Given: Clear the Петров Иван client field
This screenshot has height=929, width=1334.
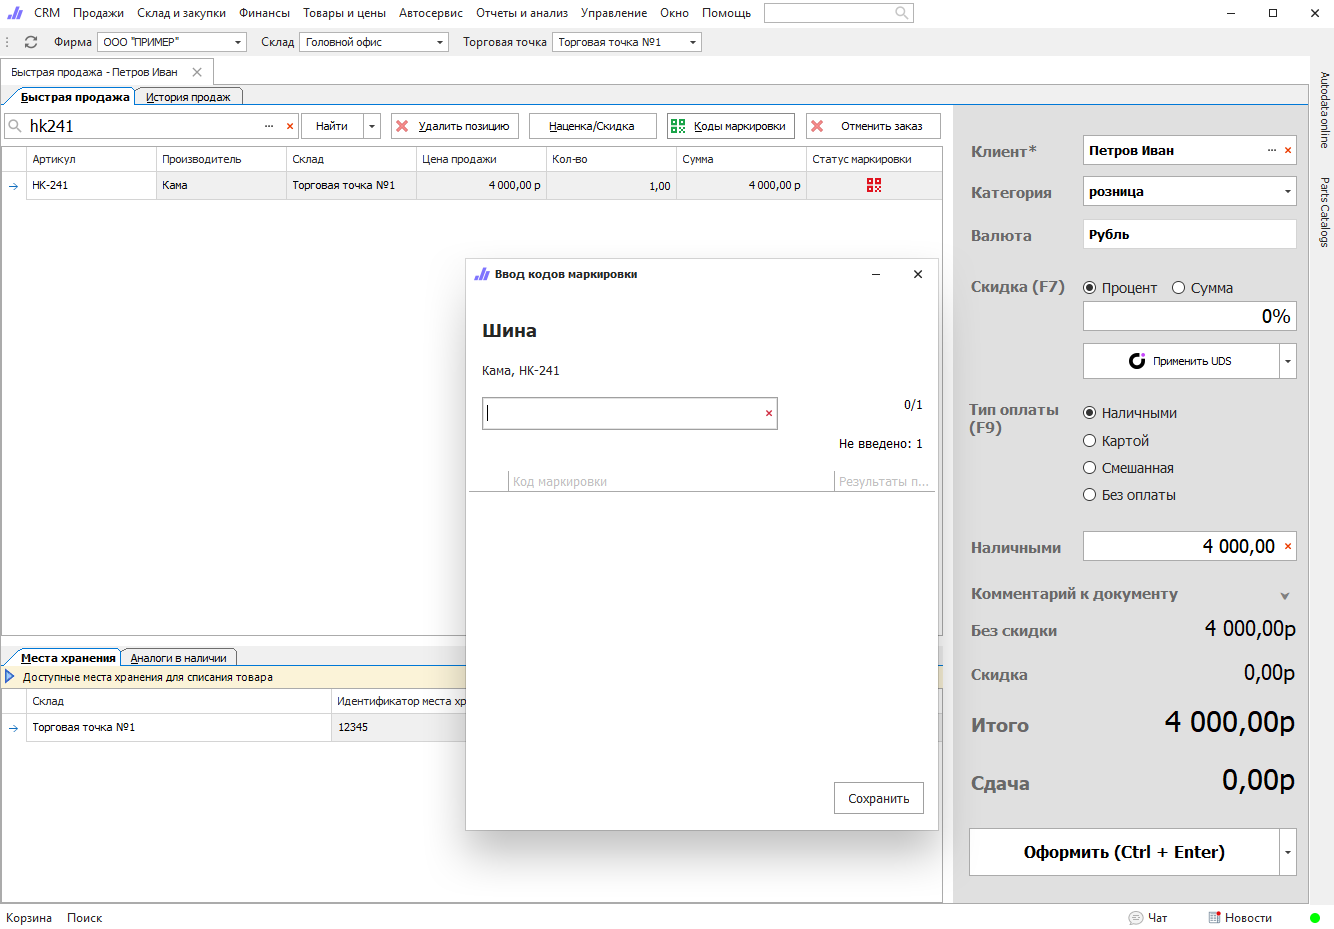Looking at the screenshot, I should (1288, 151).
